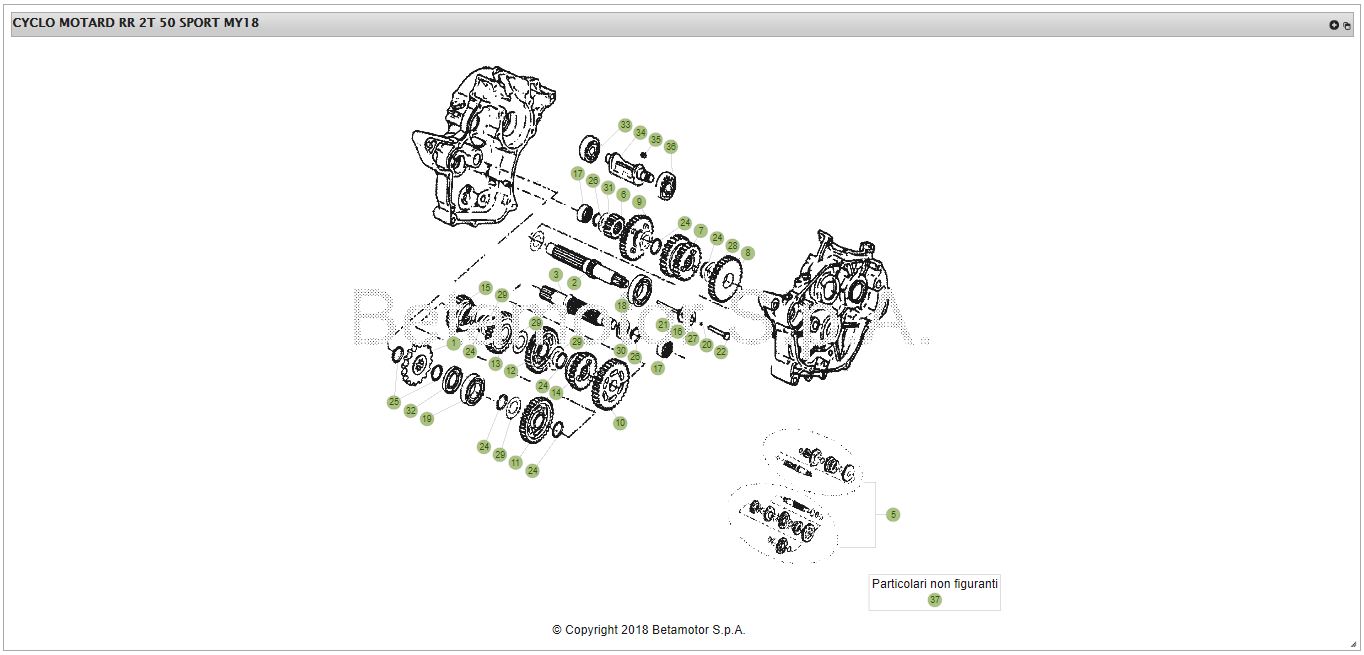Select part marker 32 on diagram

(410, 411)
